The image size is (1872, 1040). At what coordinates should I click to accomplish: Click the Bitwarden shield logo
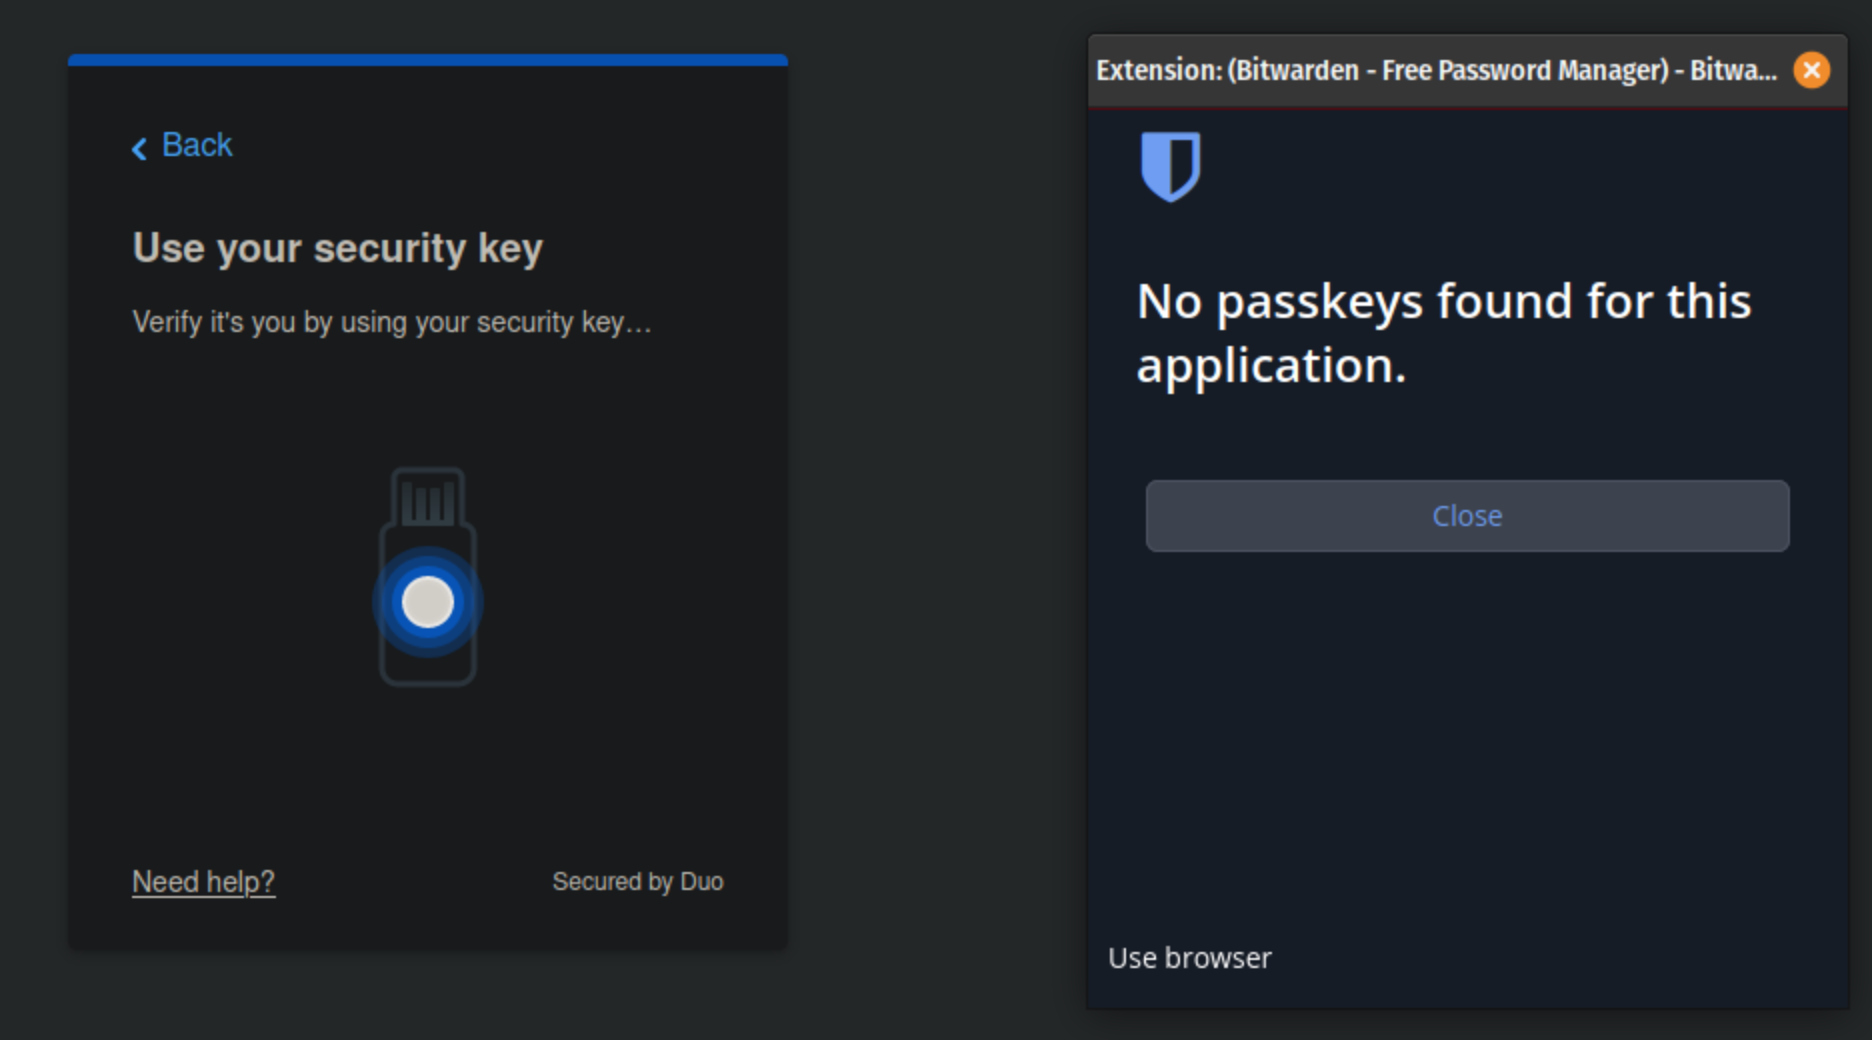click(1171, 167)
